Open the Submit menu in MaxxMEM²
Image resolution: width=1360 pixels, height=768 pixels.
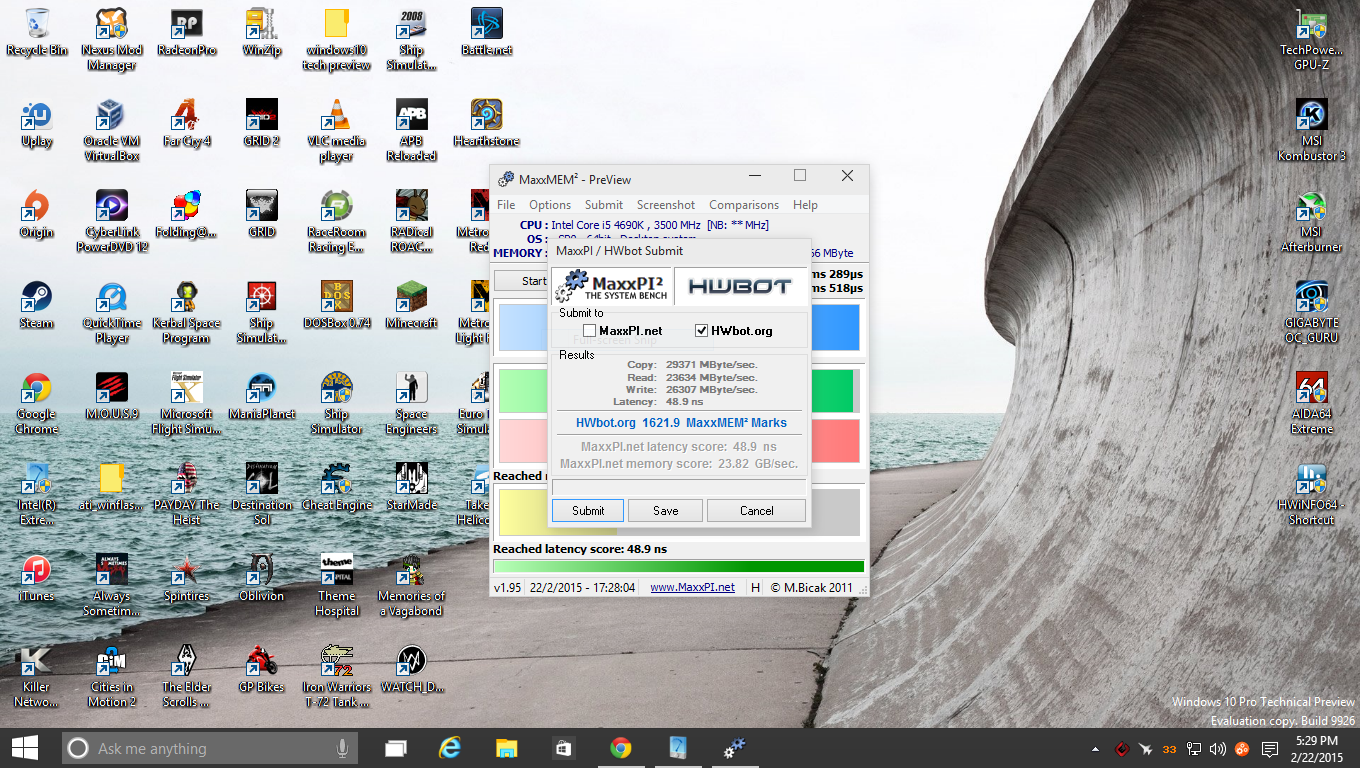coord(603,205)
